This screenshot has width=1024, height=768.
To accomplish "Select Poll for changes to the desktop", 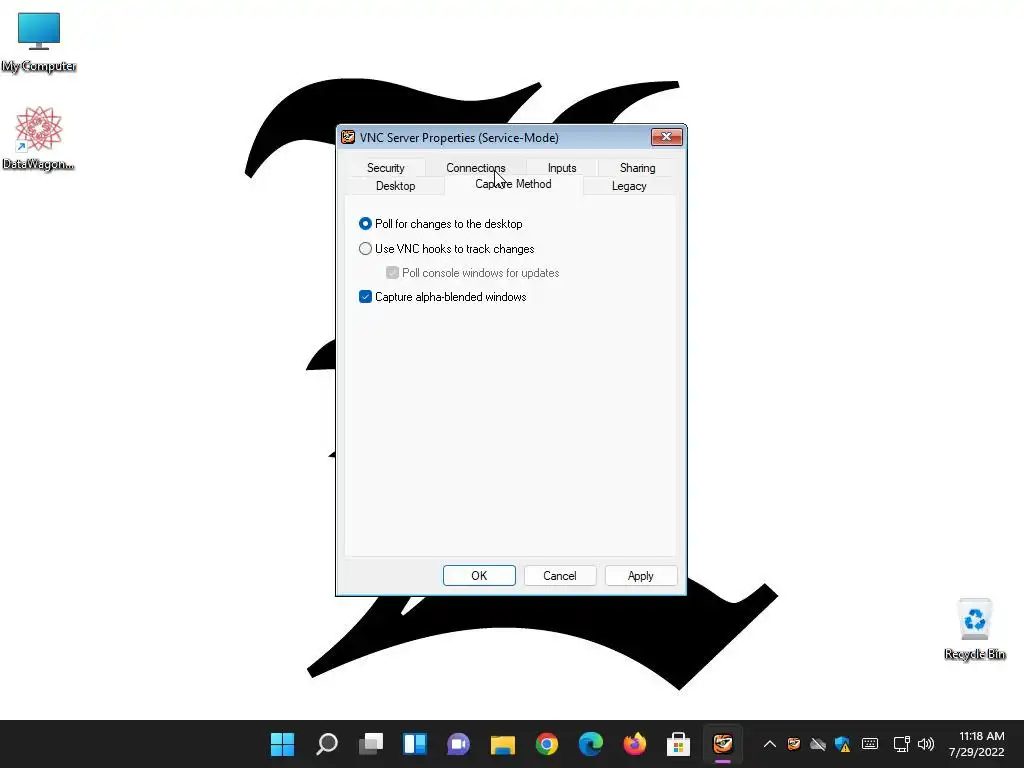I will (x=441, y=224).
